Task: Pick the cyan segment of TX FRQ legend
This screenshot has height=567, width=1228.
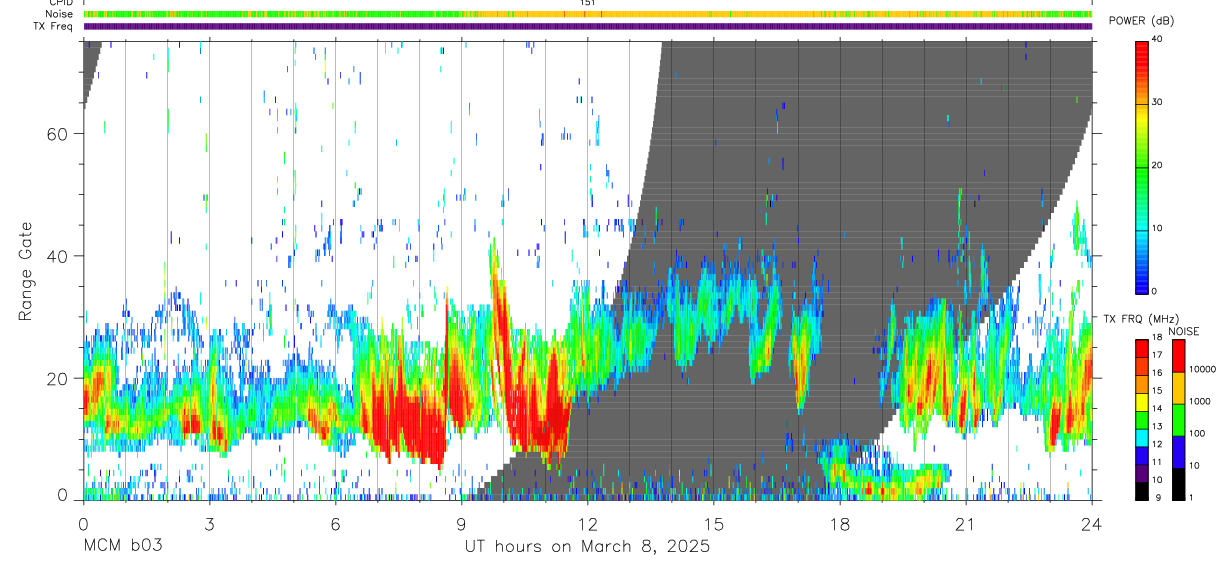Action: 1142,438
